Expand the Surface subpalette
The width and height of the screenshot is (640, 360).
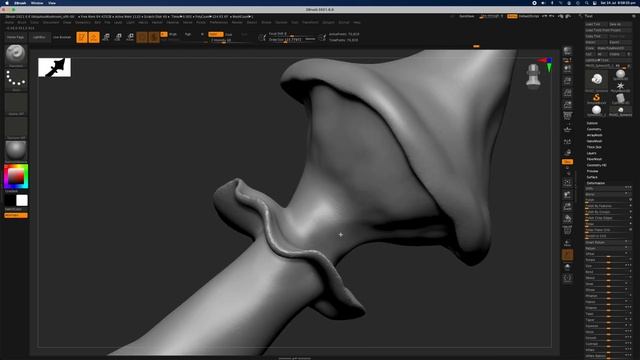(x=592, y=177)
